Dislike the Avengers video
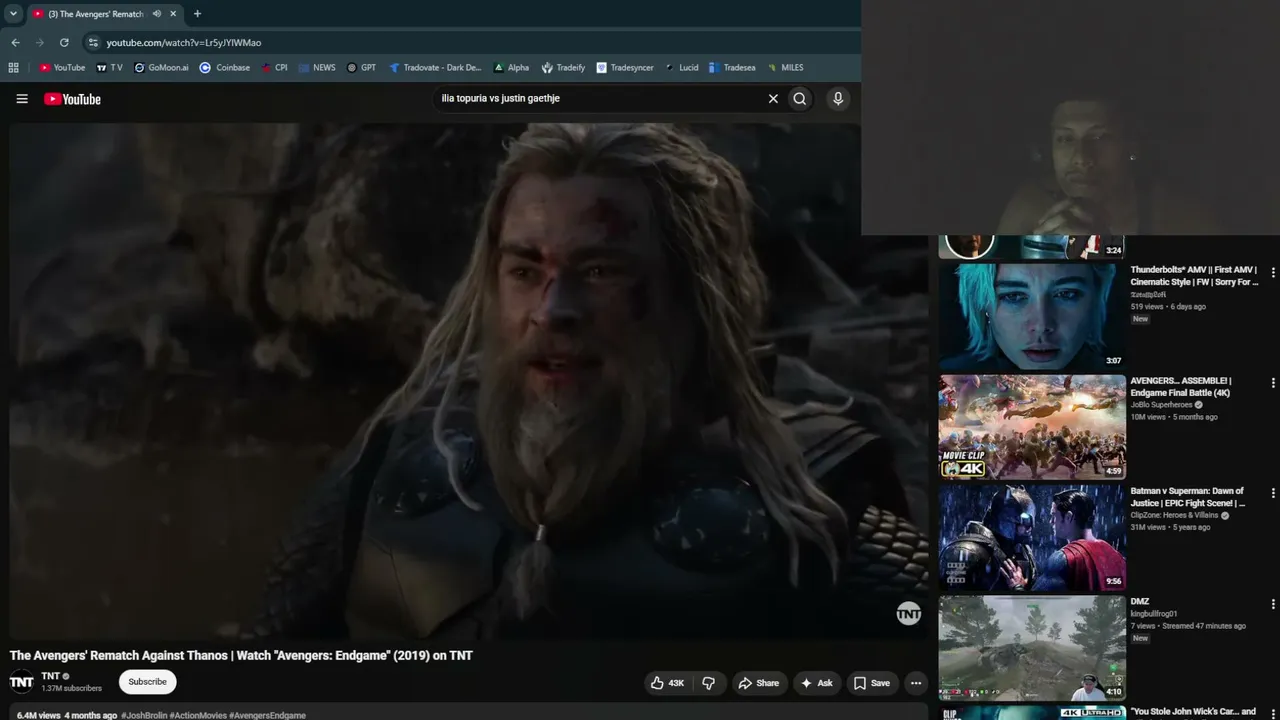 click(x=709, y=683)
